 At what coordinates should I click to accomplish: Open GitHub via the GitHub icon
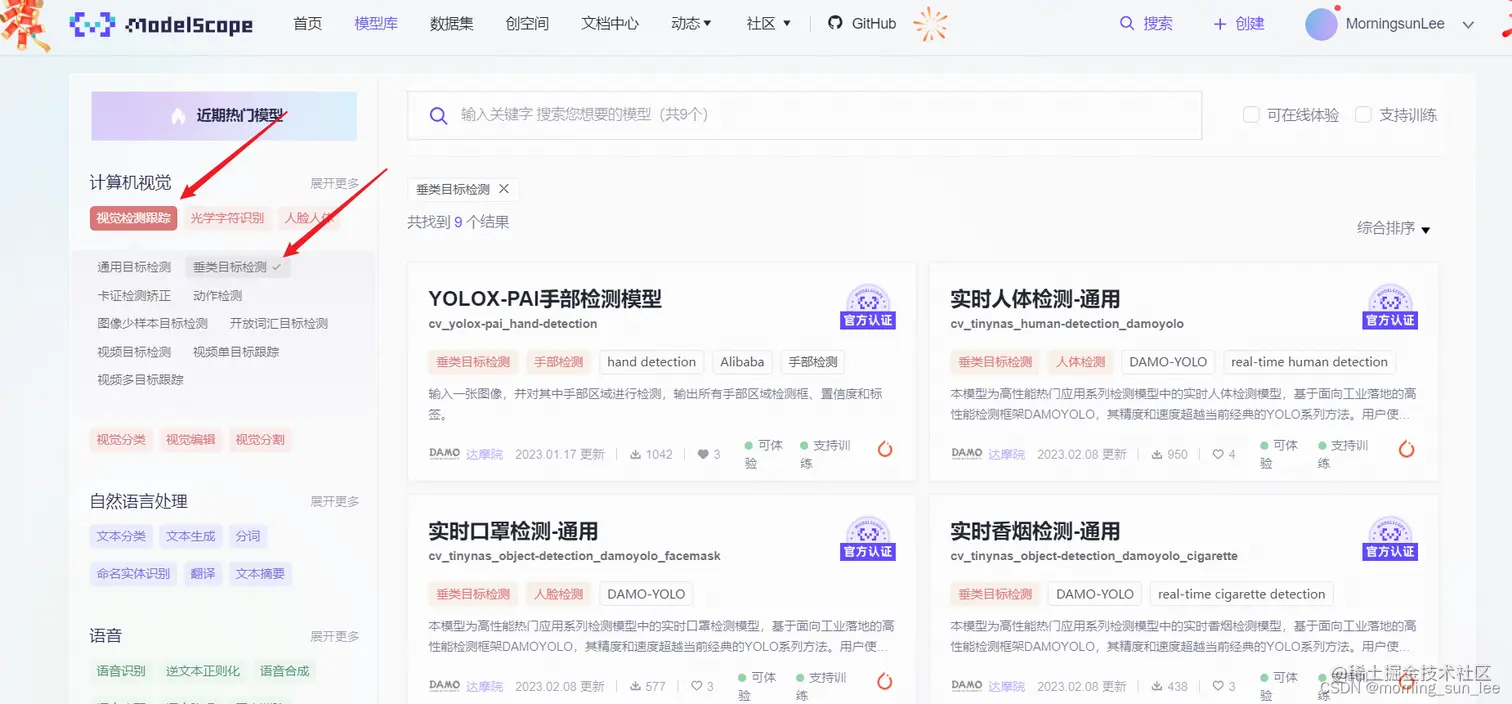(836, 23)
